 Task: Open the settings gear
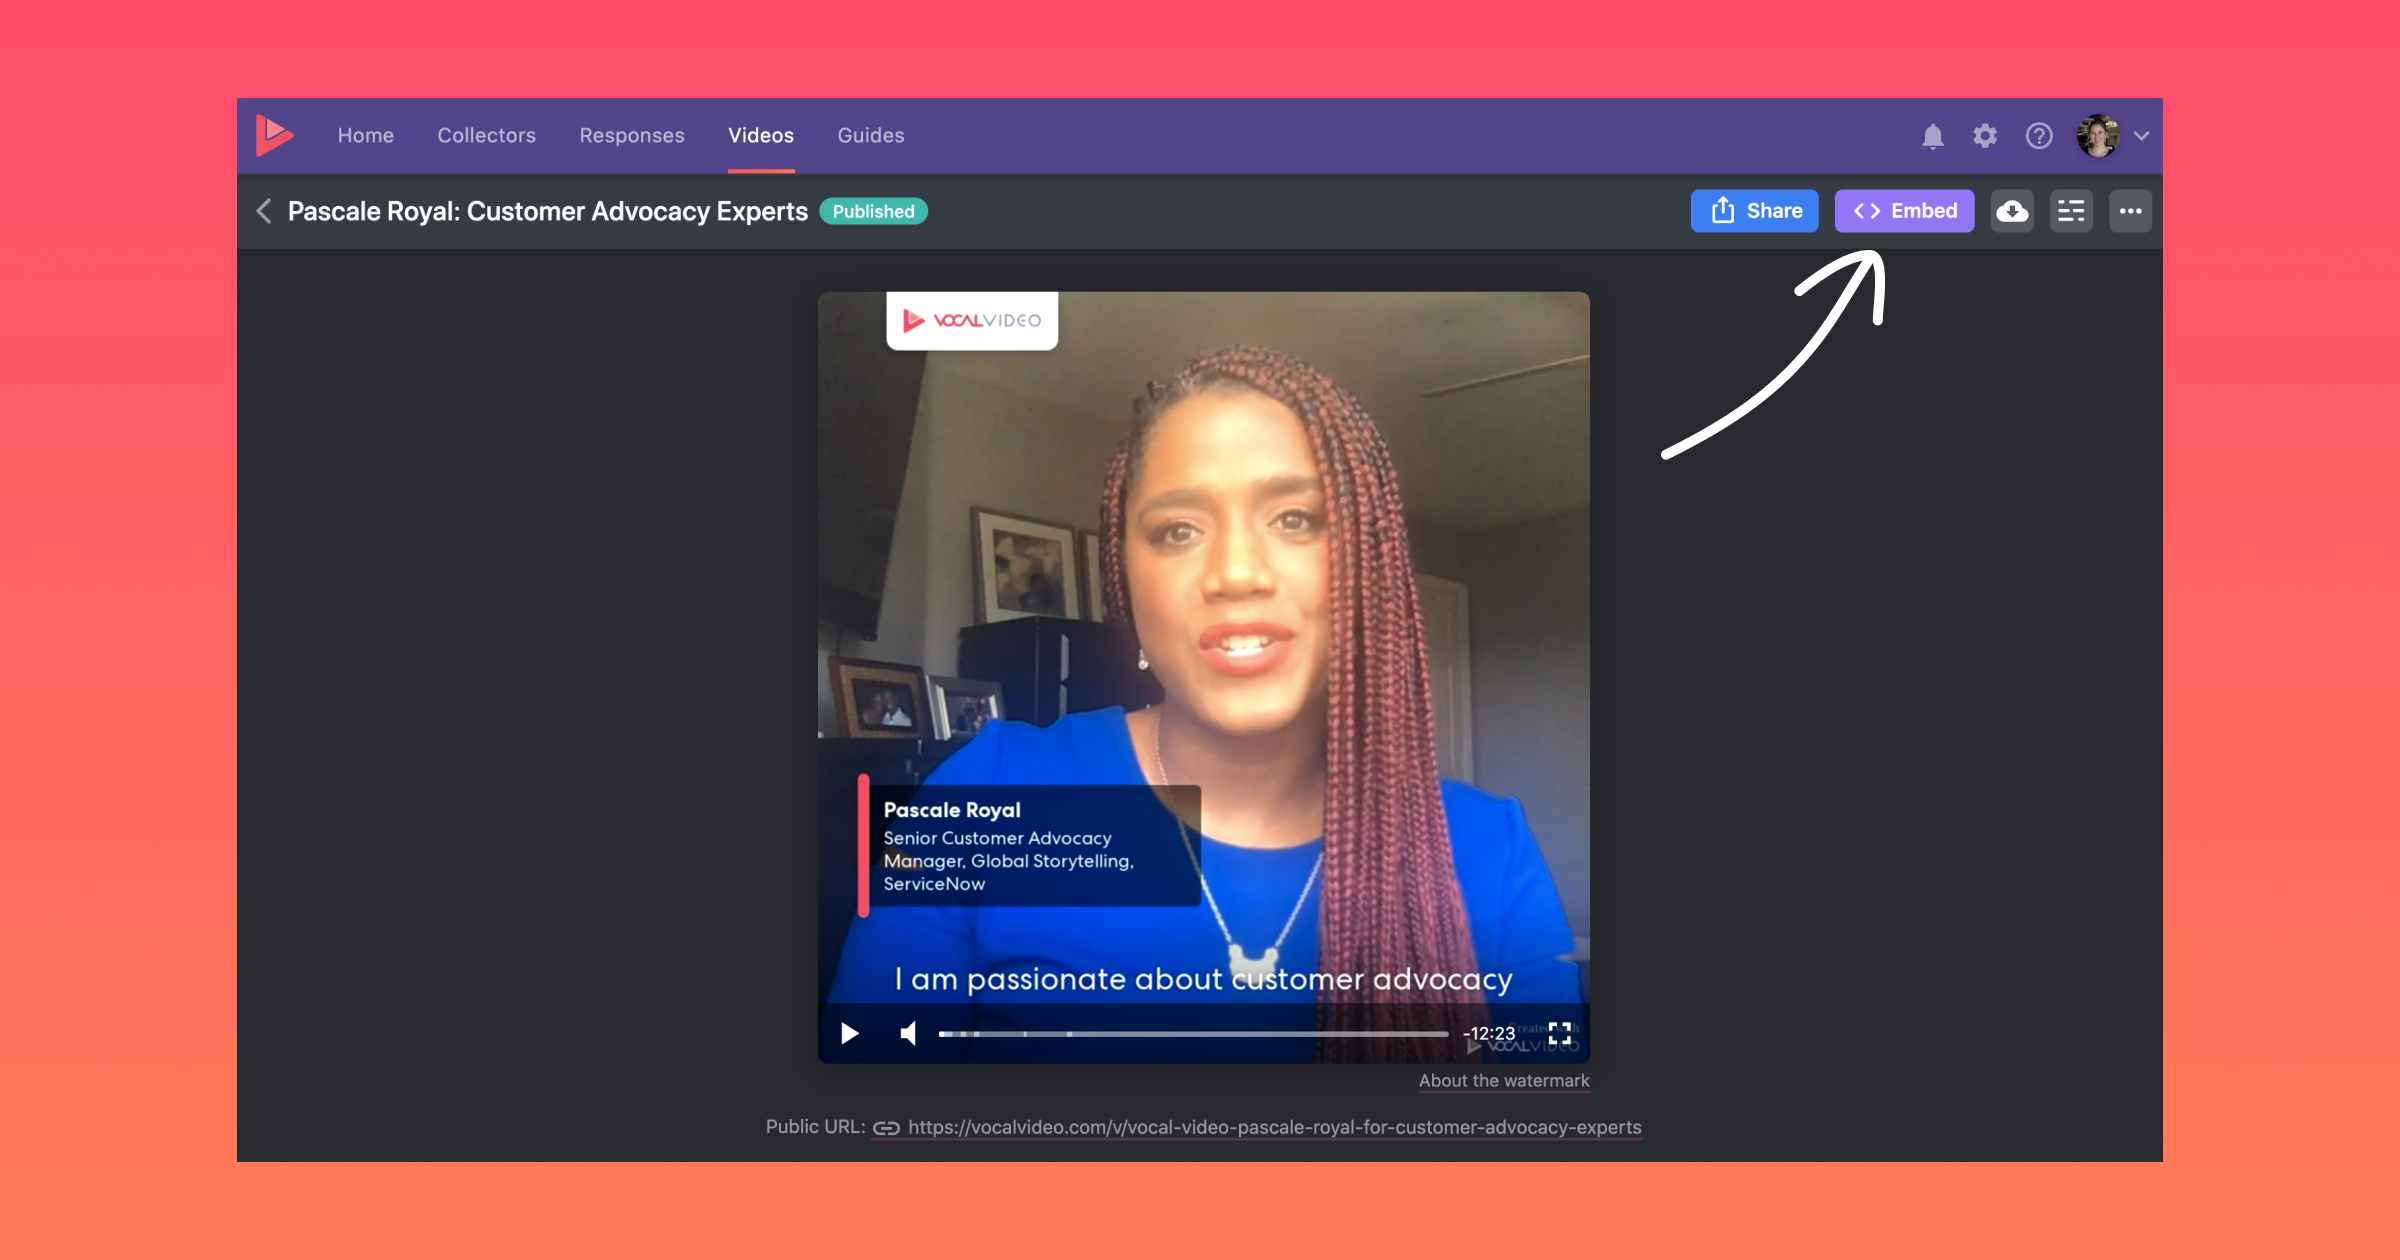pyautogui.click(x=1985, y=136)
